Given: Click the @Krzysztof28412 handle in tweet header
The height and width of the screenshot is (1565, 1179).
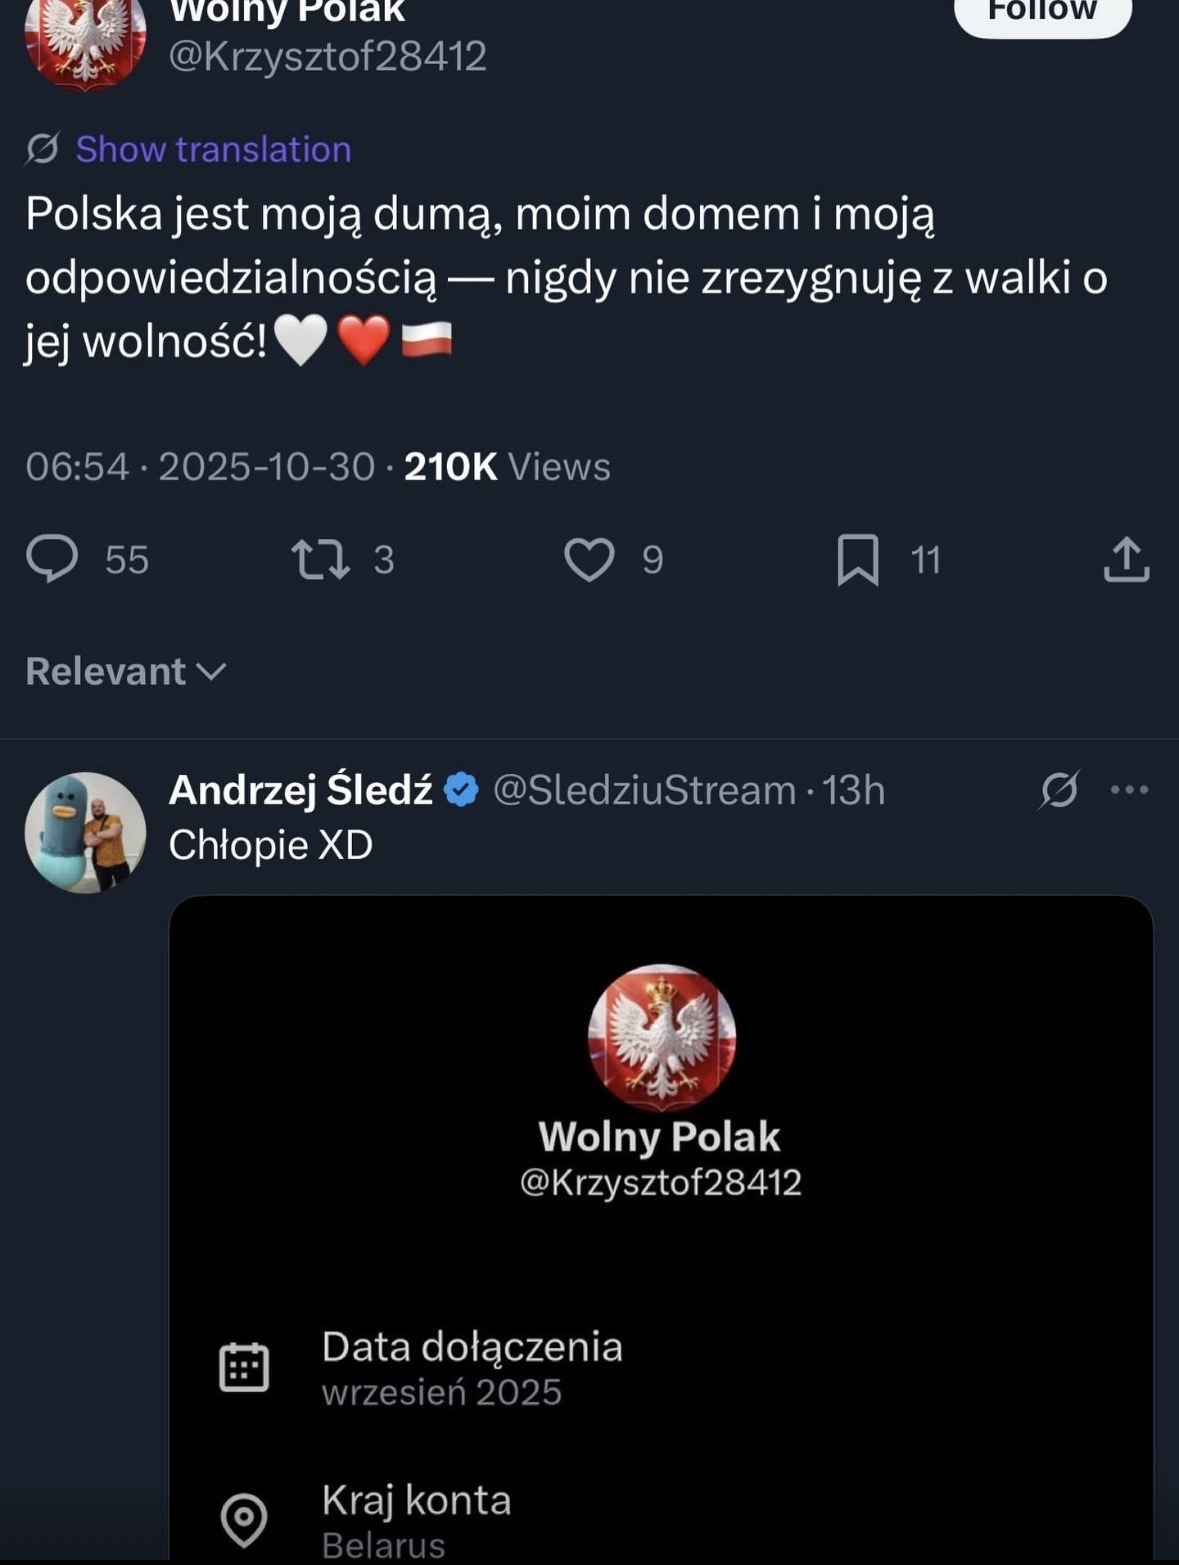Looking at the screenshot, I should point(327,56).
